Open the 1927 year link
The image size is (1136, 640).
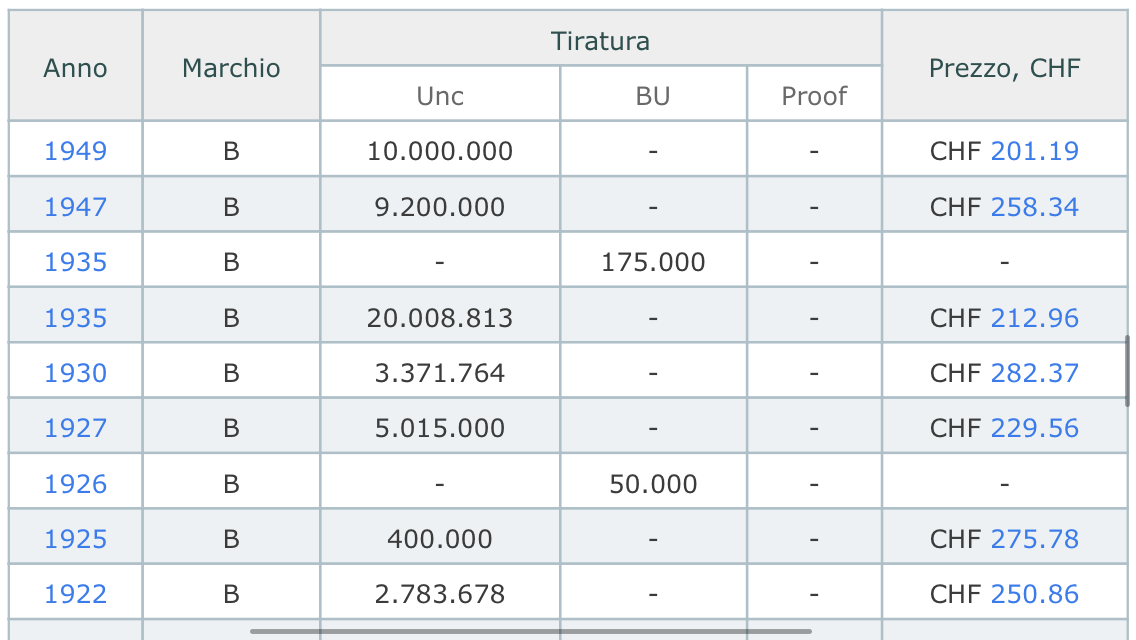(75, 428)
